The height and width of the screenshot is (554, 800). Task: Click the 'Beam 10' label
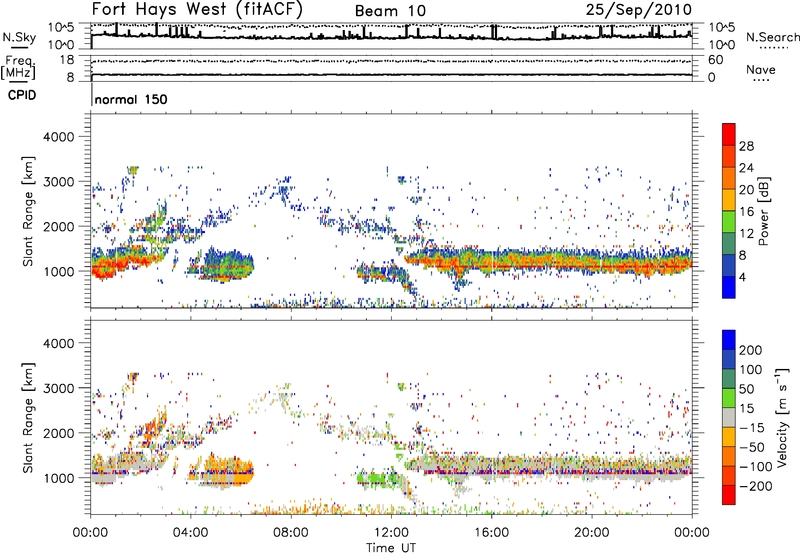[x=390, y=11]
